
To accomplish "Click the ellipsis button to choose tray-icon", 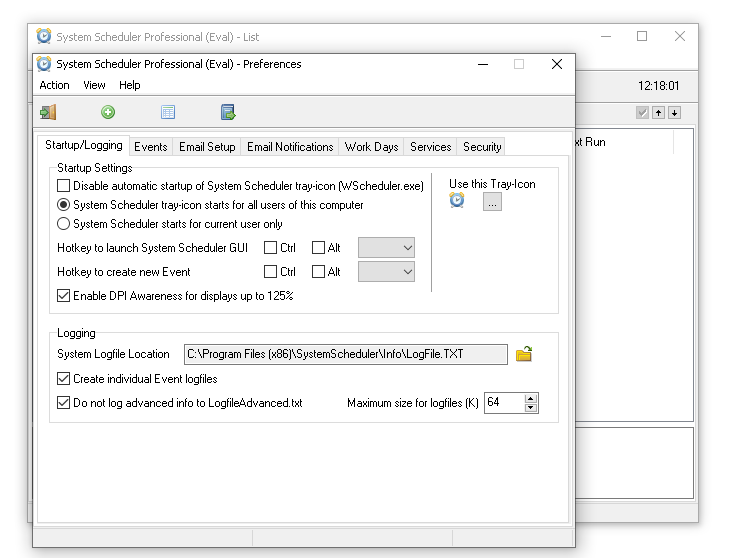I will coord(492,202).
